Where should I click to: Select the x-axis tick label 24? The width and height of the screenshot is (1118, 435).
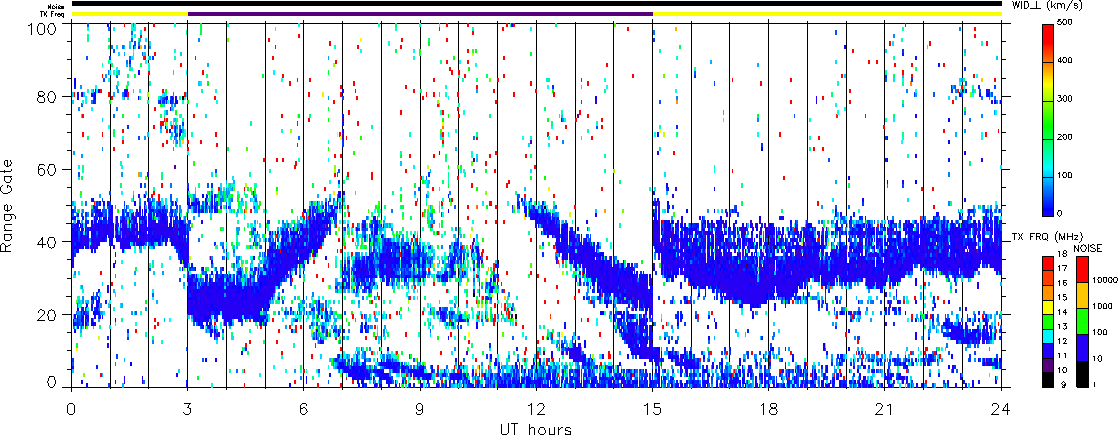point(1001,409)
